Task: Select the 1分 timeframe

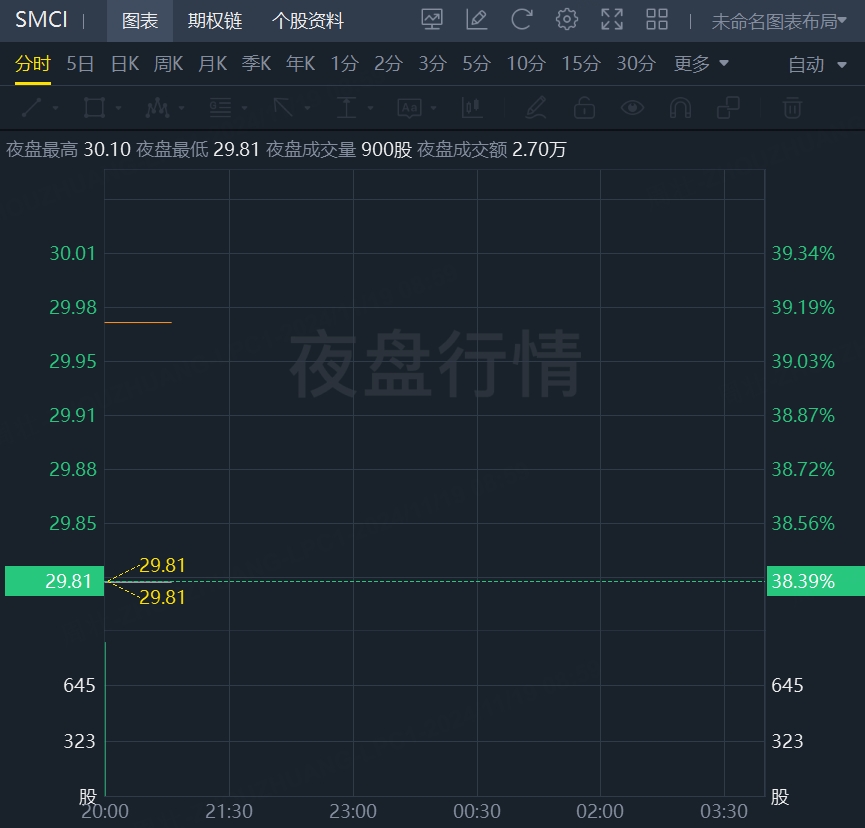Action: pyautogui.click(x=345, y=63)
